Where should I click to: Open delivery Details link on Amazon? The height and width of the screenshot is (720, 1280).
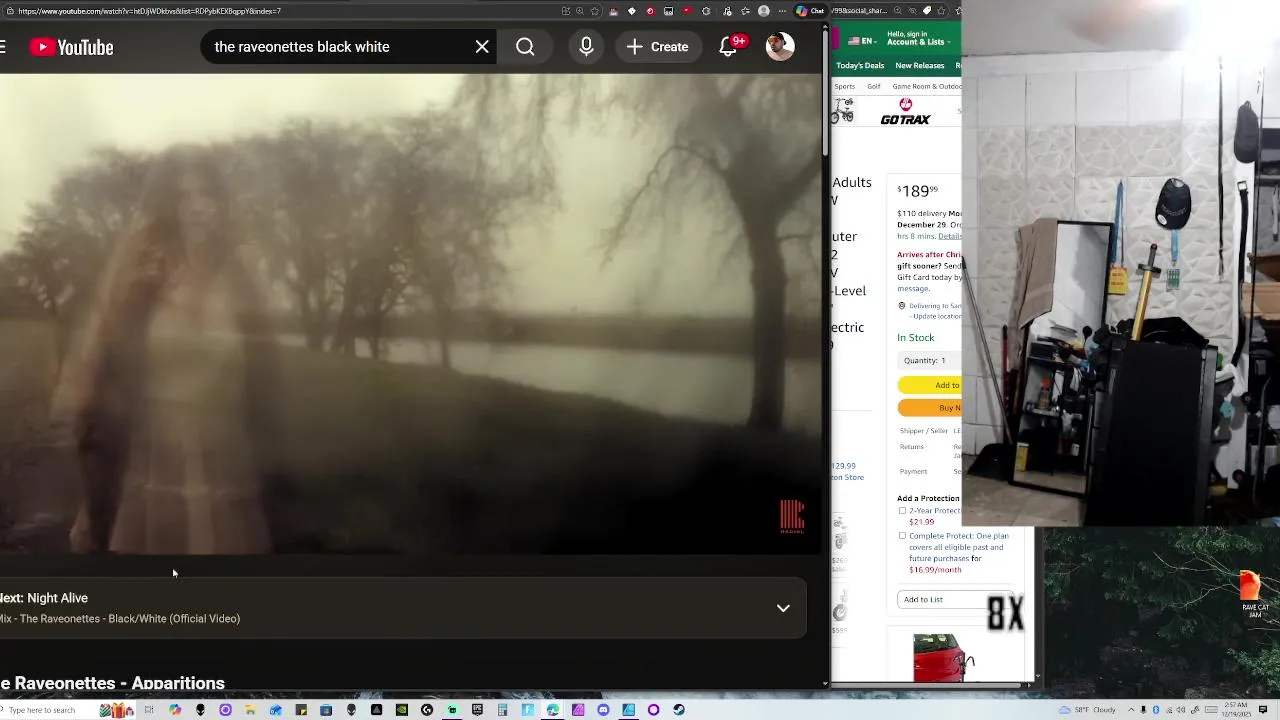tap(950, 236)
